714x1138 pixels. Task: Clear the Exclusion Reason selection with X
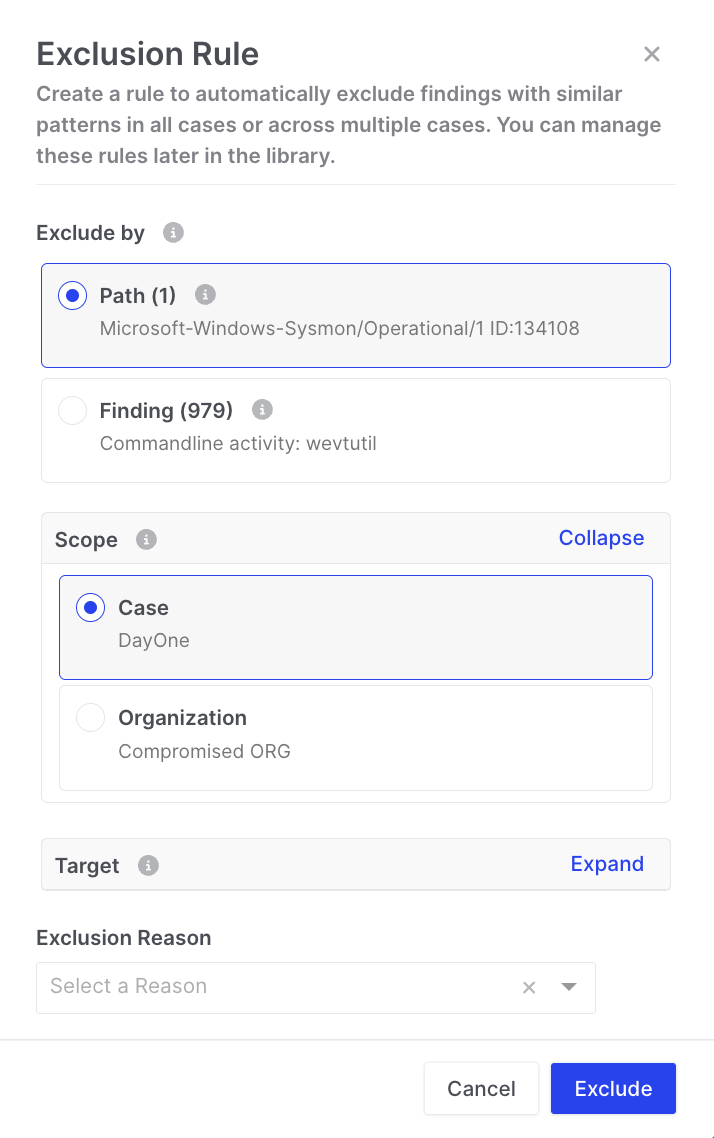point(529,988)
